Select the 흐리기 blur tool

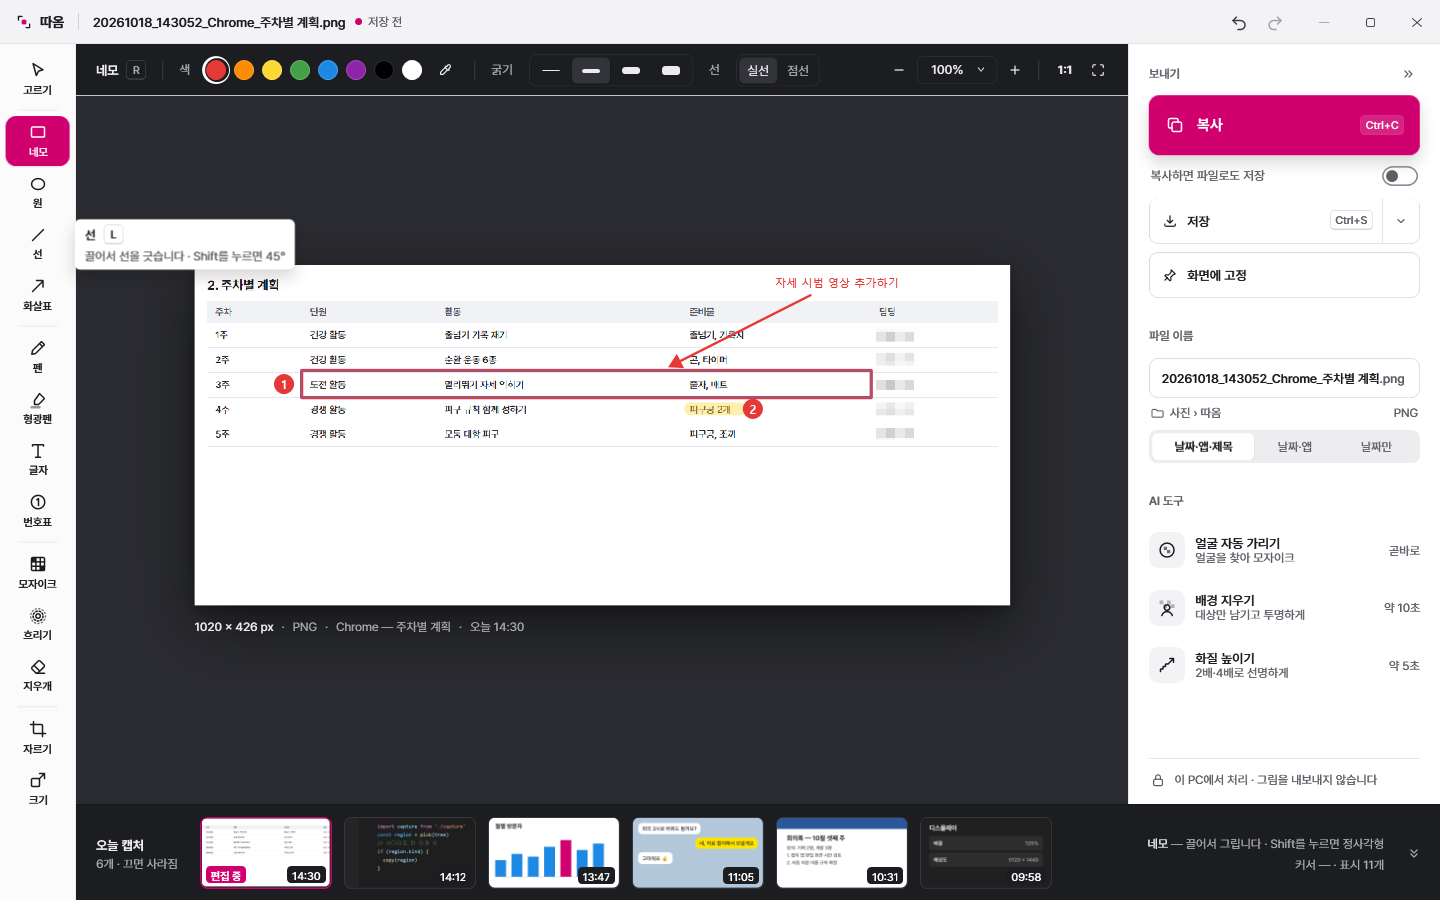pyautogui.click(x=38, y=624)
